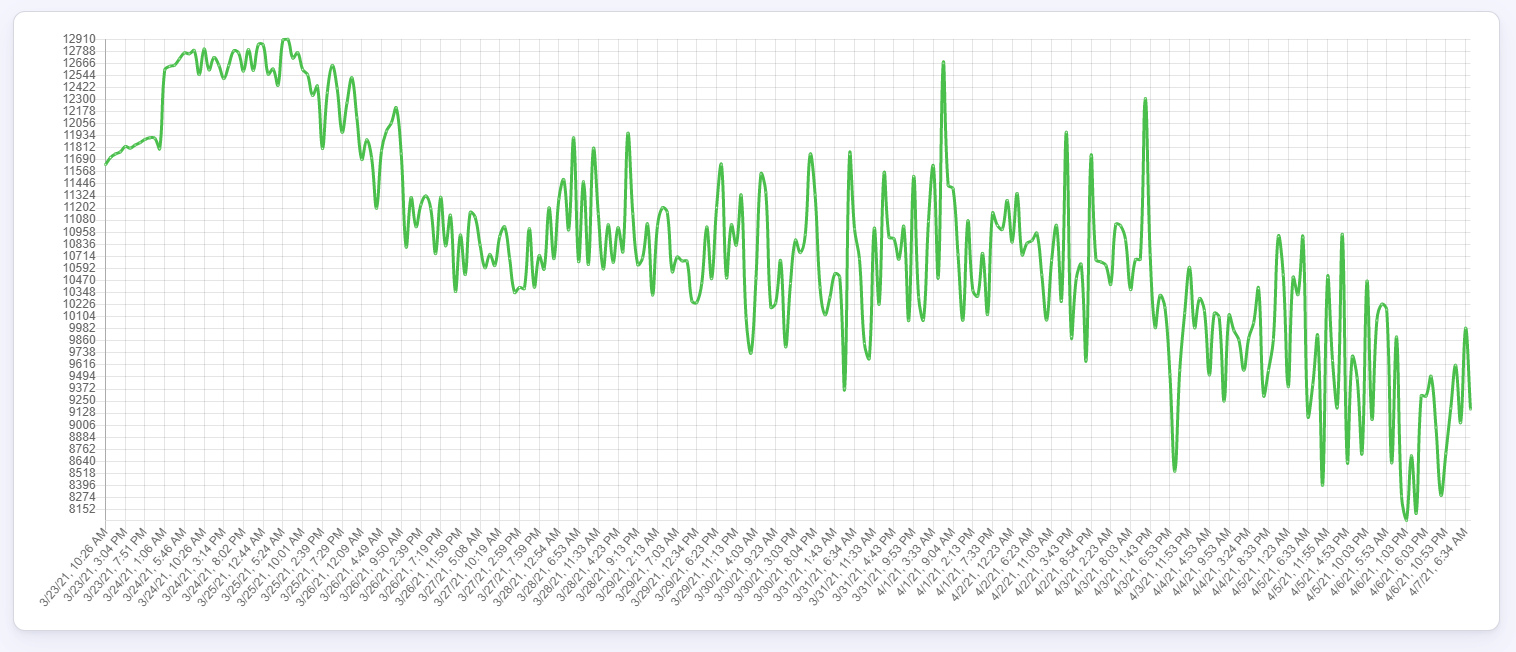Click the tallest peak on 4/1/21
Viewport: 1516px width, 652px height.
[943, 62]
